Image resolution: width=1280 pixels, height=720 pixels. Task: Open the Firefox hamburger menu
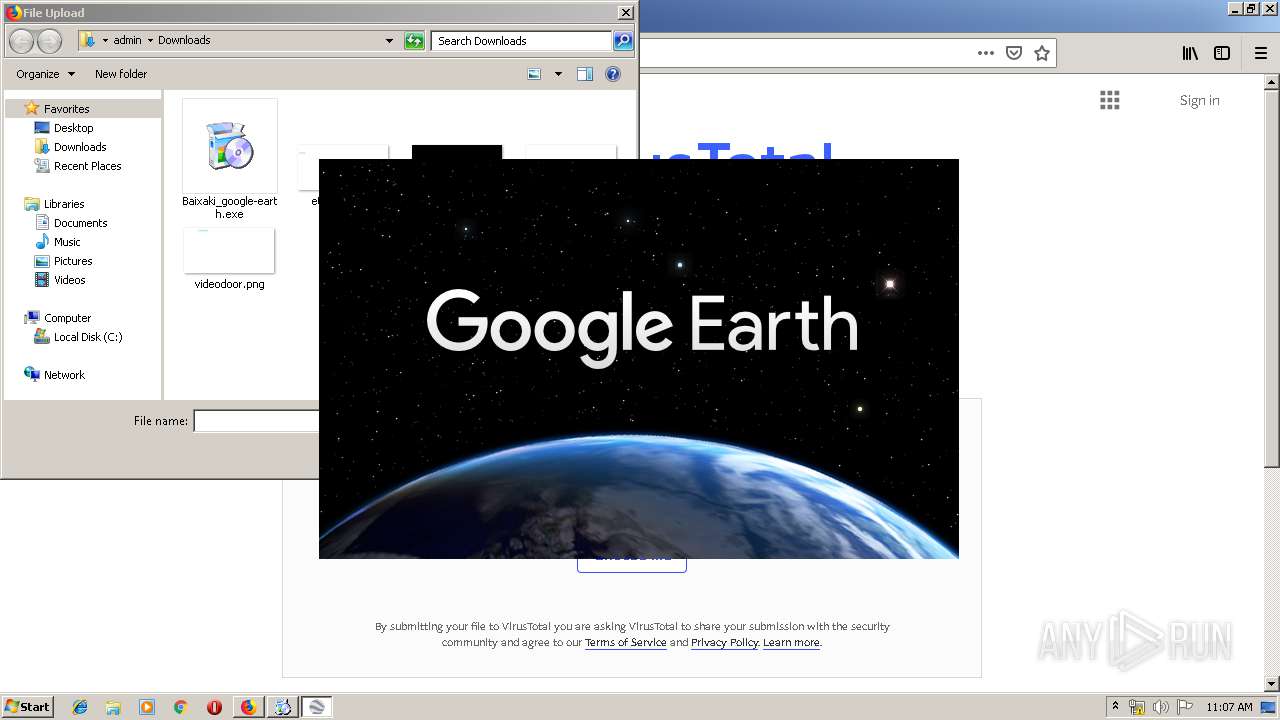(1261, 53)
